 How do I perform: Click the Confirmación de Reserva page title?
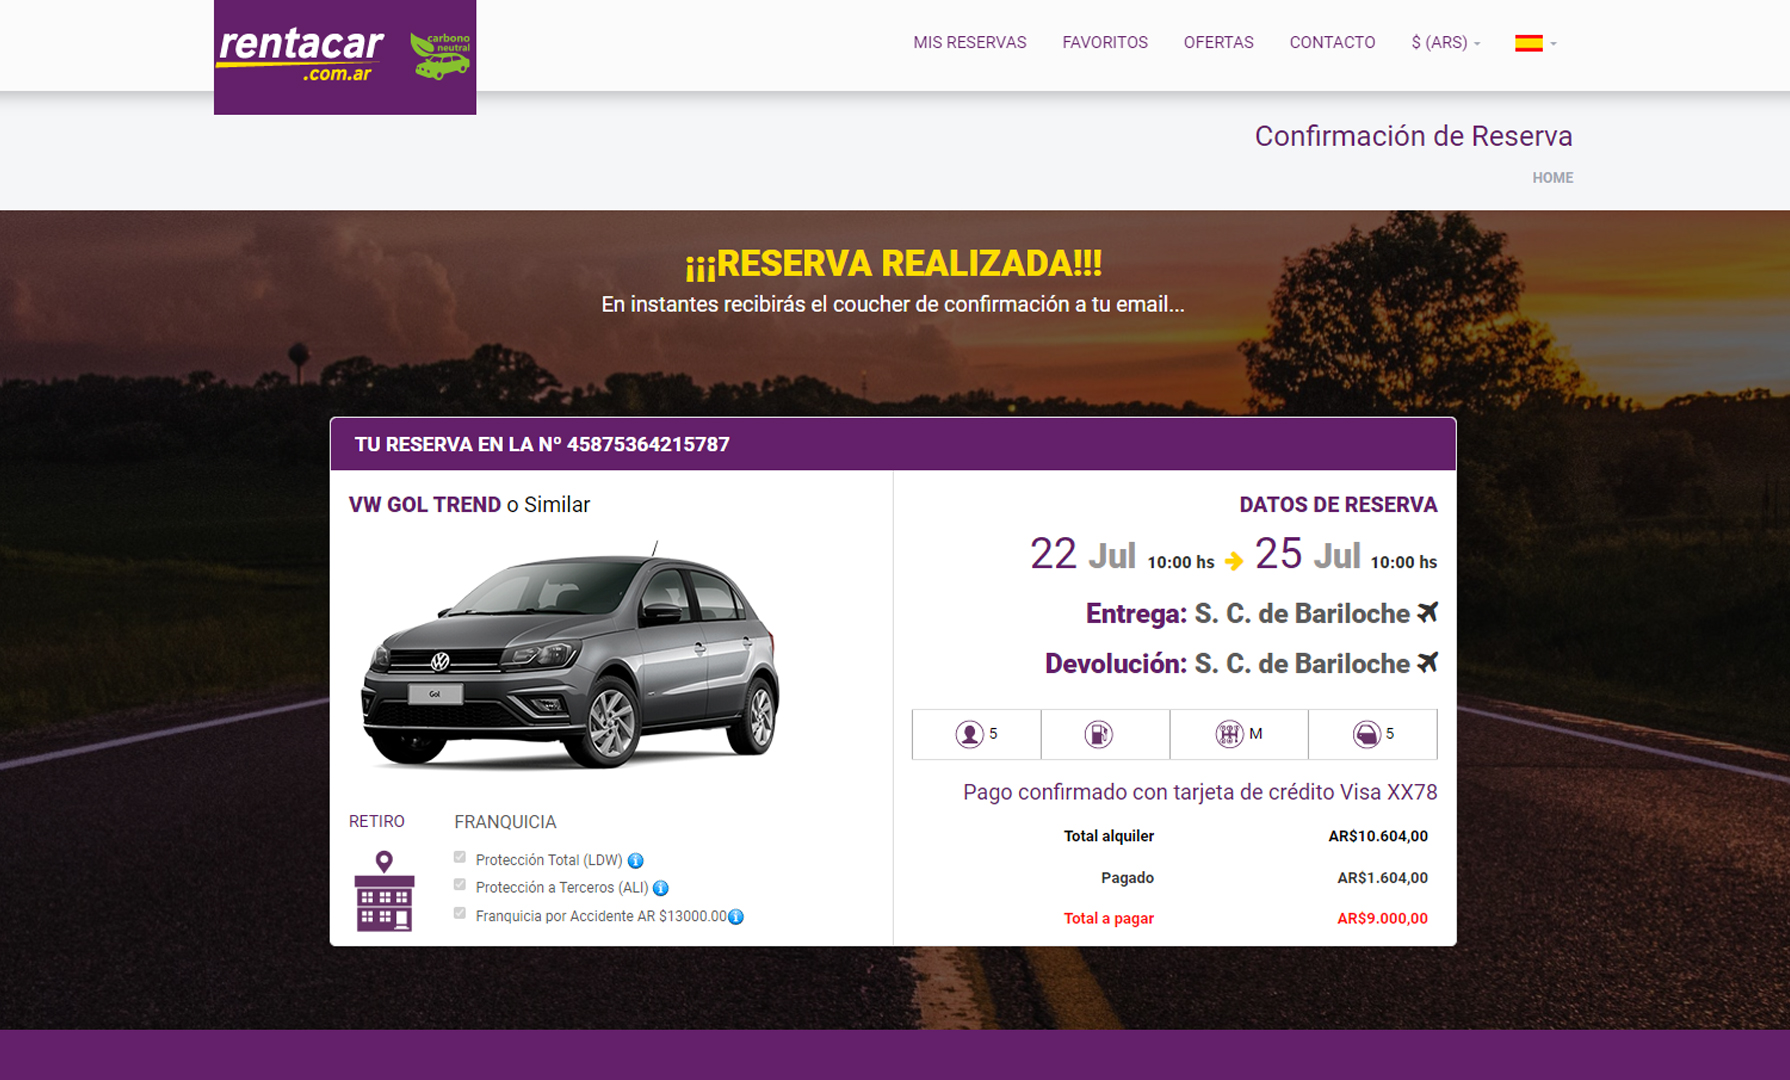coord(1413,136)
